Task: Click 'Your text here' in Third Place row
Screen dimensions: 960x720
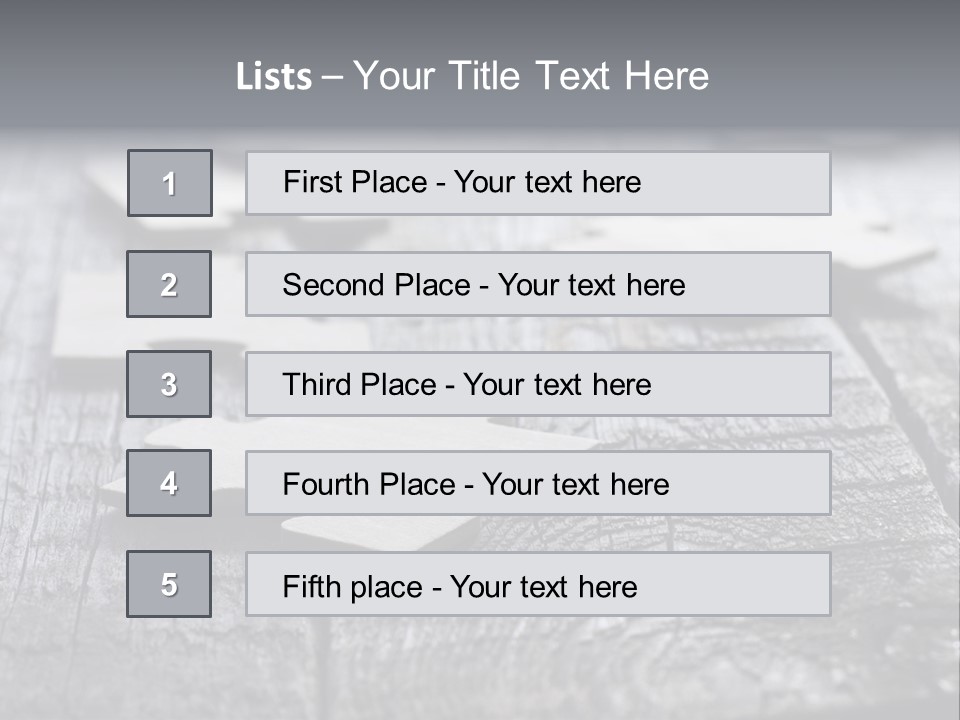Action: pyautogui.click(x=557, y=385)
